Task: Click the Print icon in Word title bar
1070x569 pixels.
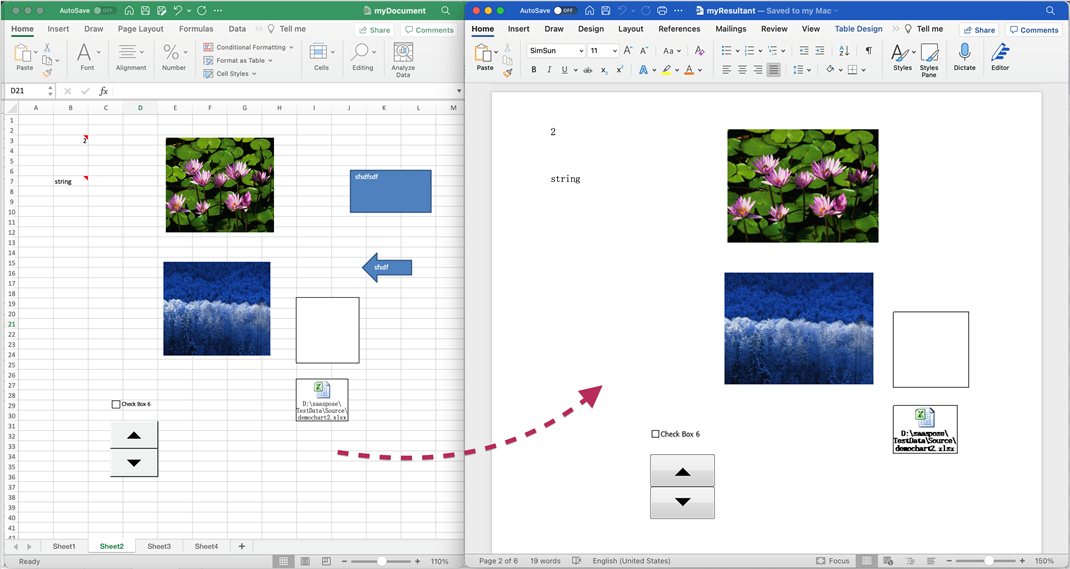Action: (x=659, y=10)
